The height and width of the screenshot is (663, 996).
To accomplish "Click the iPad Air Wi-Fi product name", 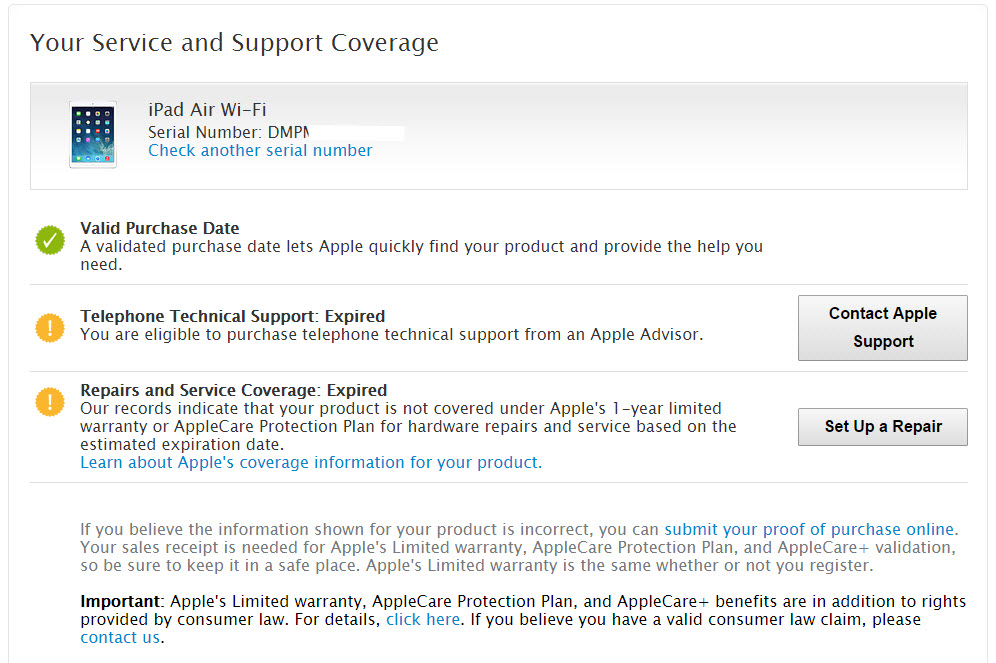I will (207, 110).
